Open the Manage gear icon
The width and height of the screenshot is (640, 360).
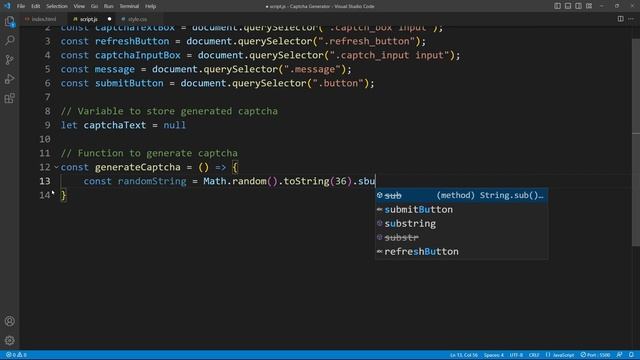pos(9,340)
